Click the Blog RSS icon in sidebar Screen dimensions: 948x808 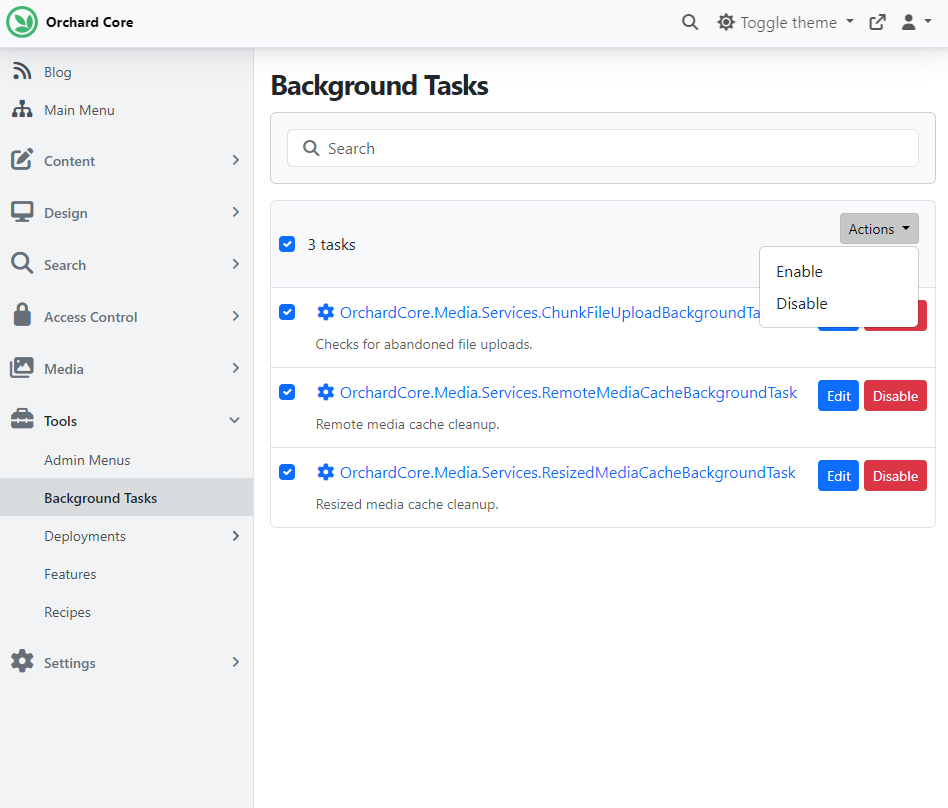22,71
